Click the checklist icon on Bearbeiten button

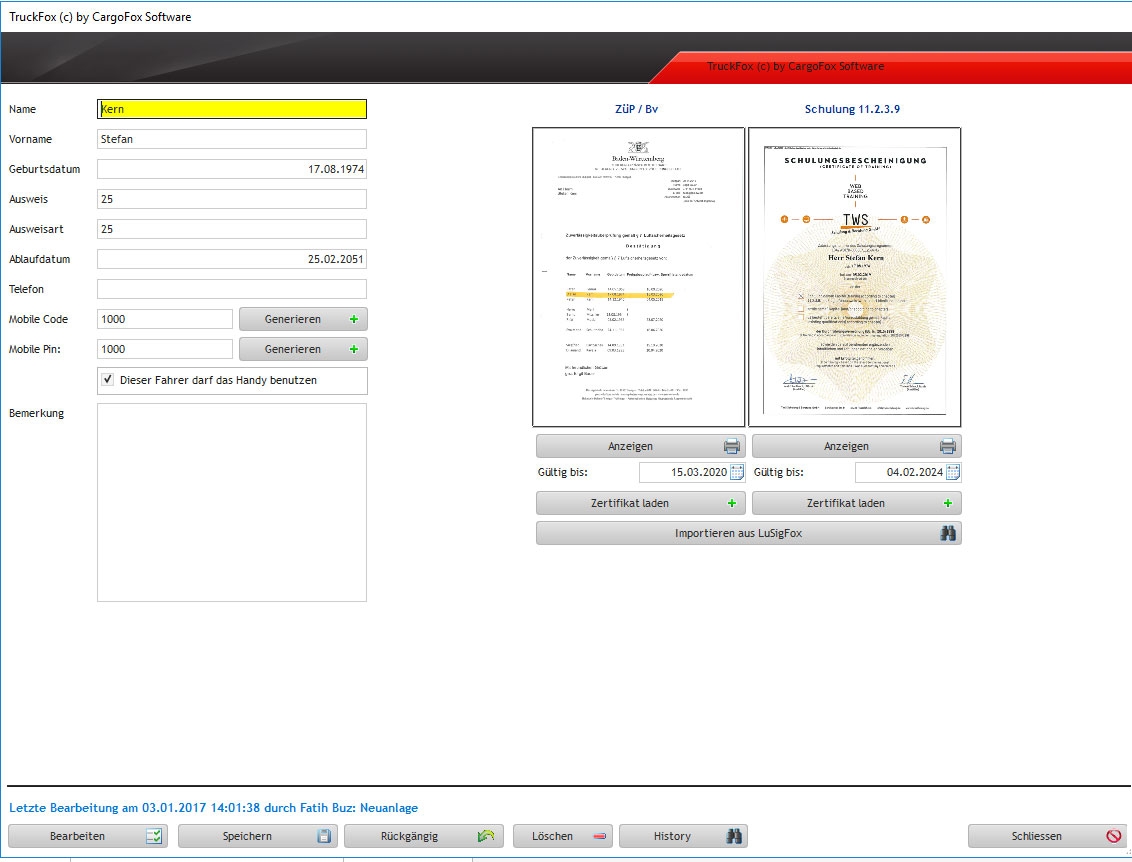(154, 836)
